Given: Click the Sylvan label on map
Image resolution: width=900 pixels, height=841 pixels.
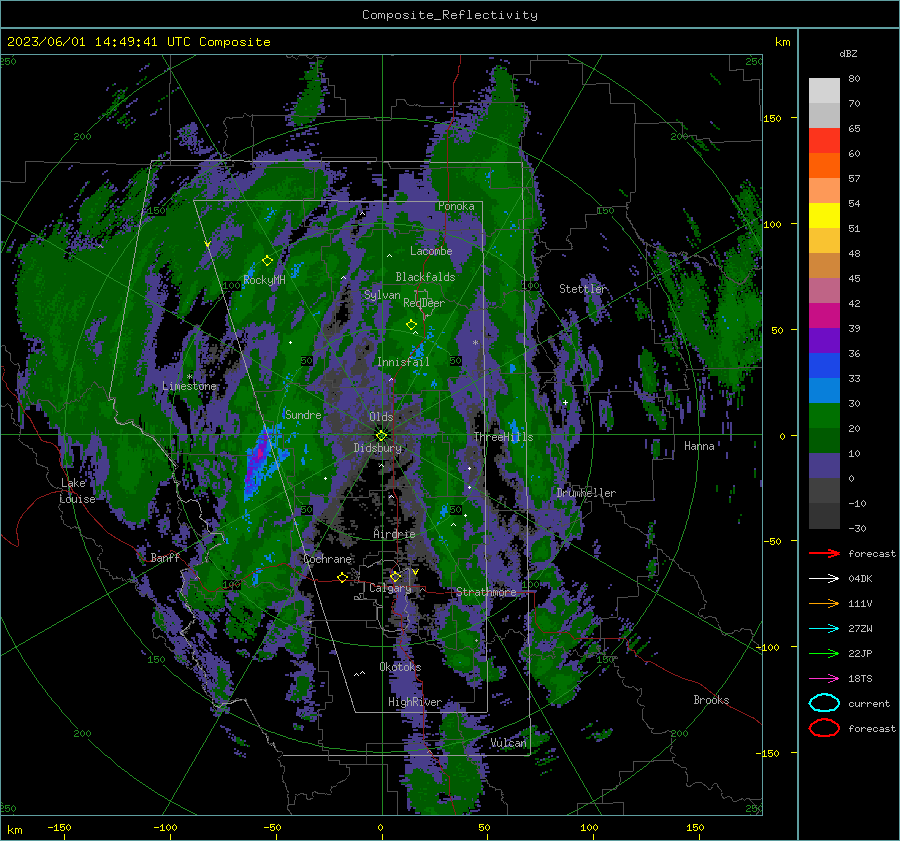Looking at the screenshot, I should click(x=382, y=295).
